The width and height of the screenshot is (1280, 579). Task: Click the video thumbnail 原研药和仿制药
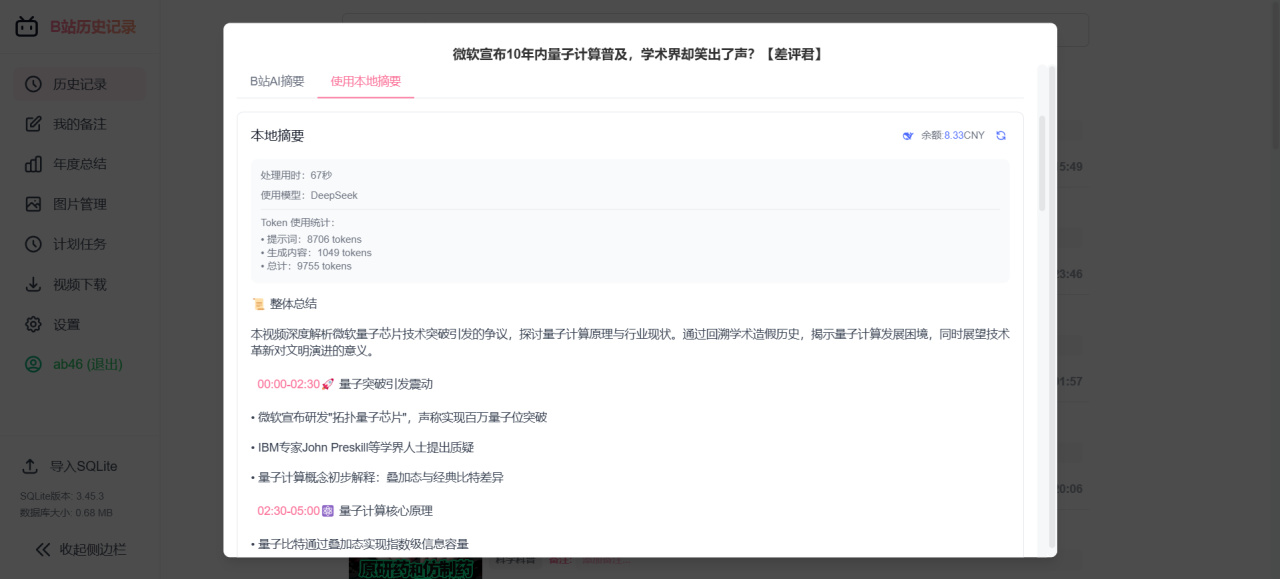click(415, 569)
